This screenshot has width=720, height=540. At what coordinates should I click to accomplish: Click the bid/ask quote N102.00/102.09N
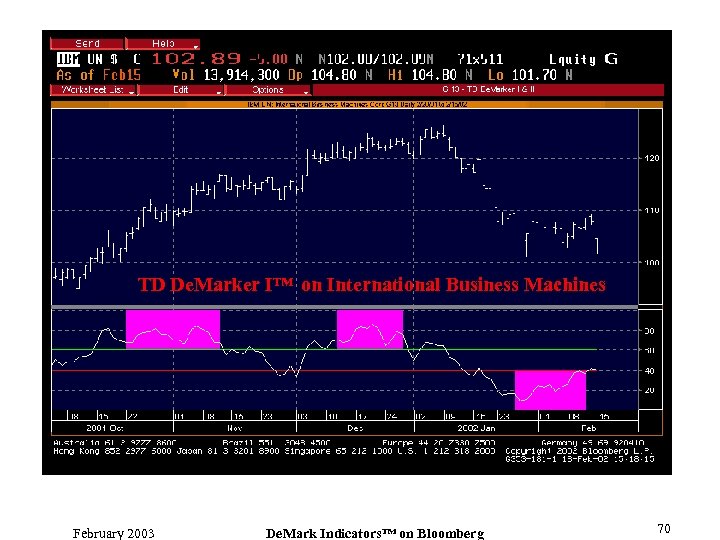click(x=376, y=59)
